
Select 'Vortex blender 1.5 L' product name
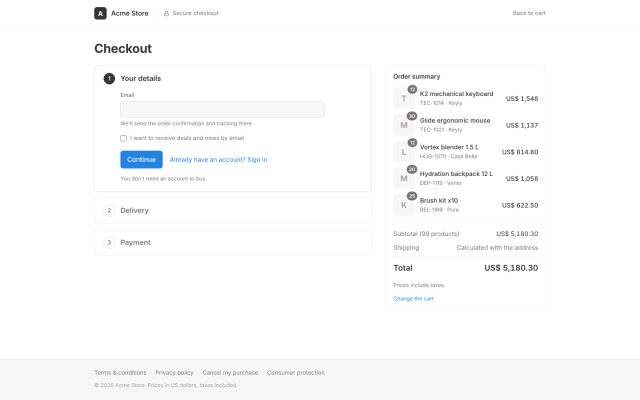(x=449, y=147)
